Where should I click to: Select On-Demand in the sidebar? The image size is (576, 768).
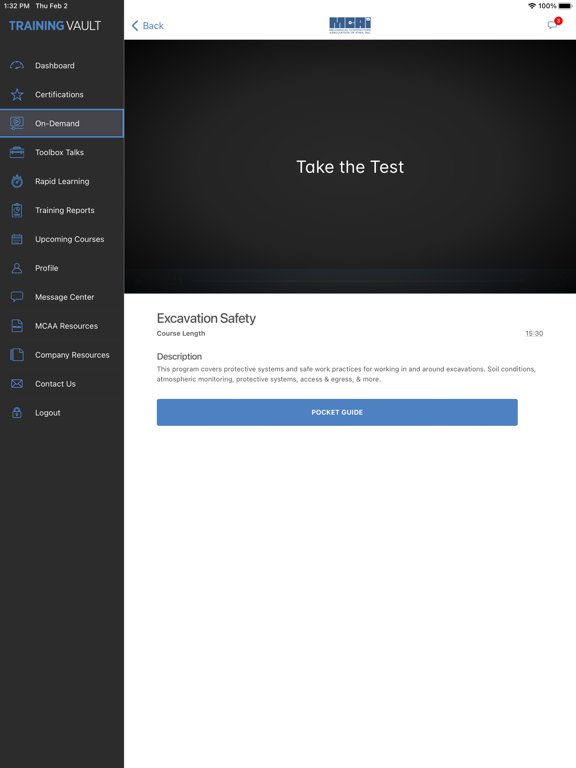click(62, 123)
